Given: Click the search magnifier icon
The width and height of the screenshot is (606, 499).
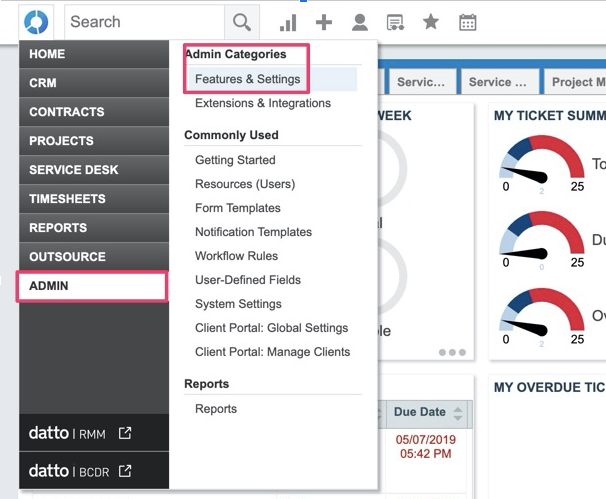Looking at the screenshot, I should pyautogui.click(x=242, y=22).
